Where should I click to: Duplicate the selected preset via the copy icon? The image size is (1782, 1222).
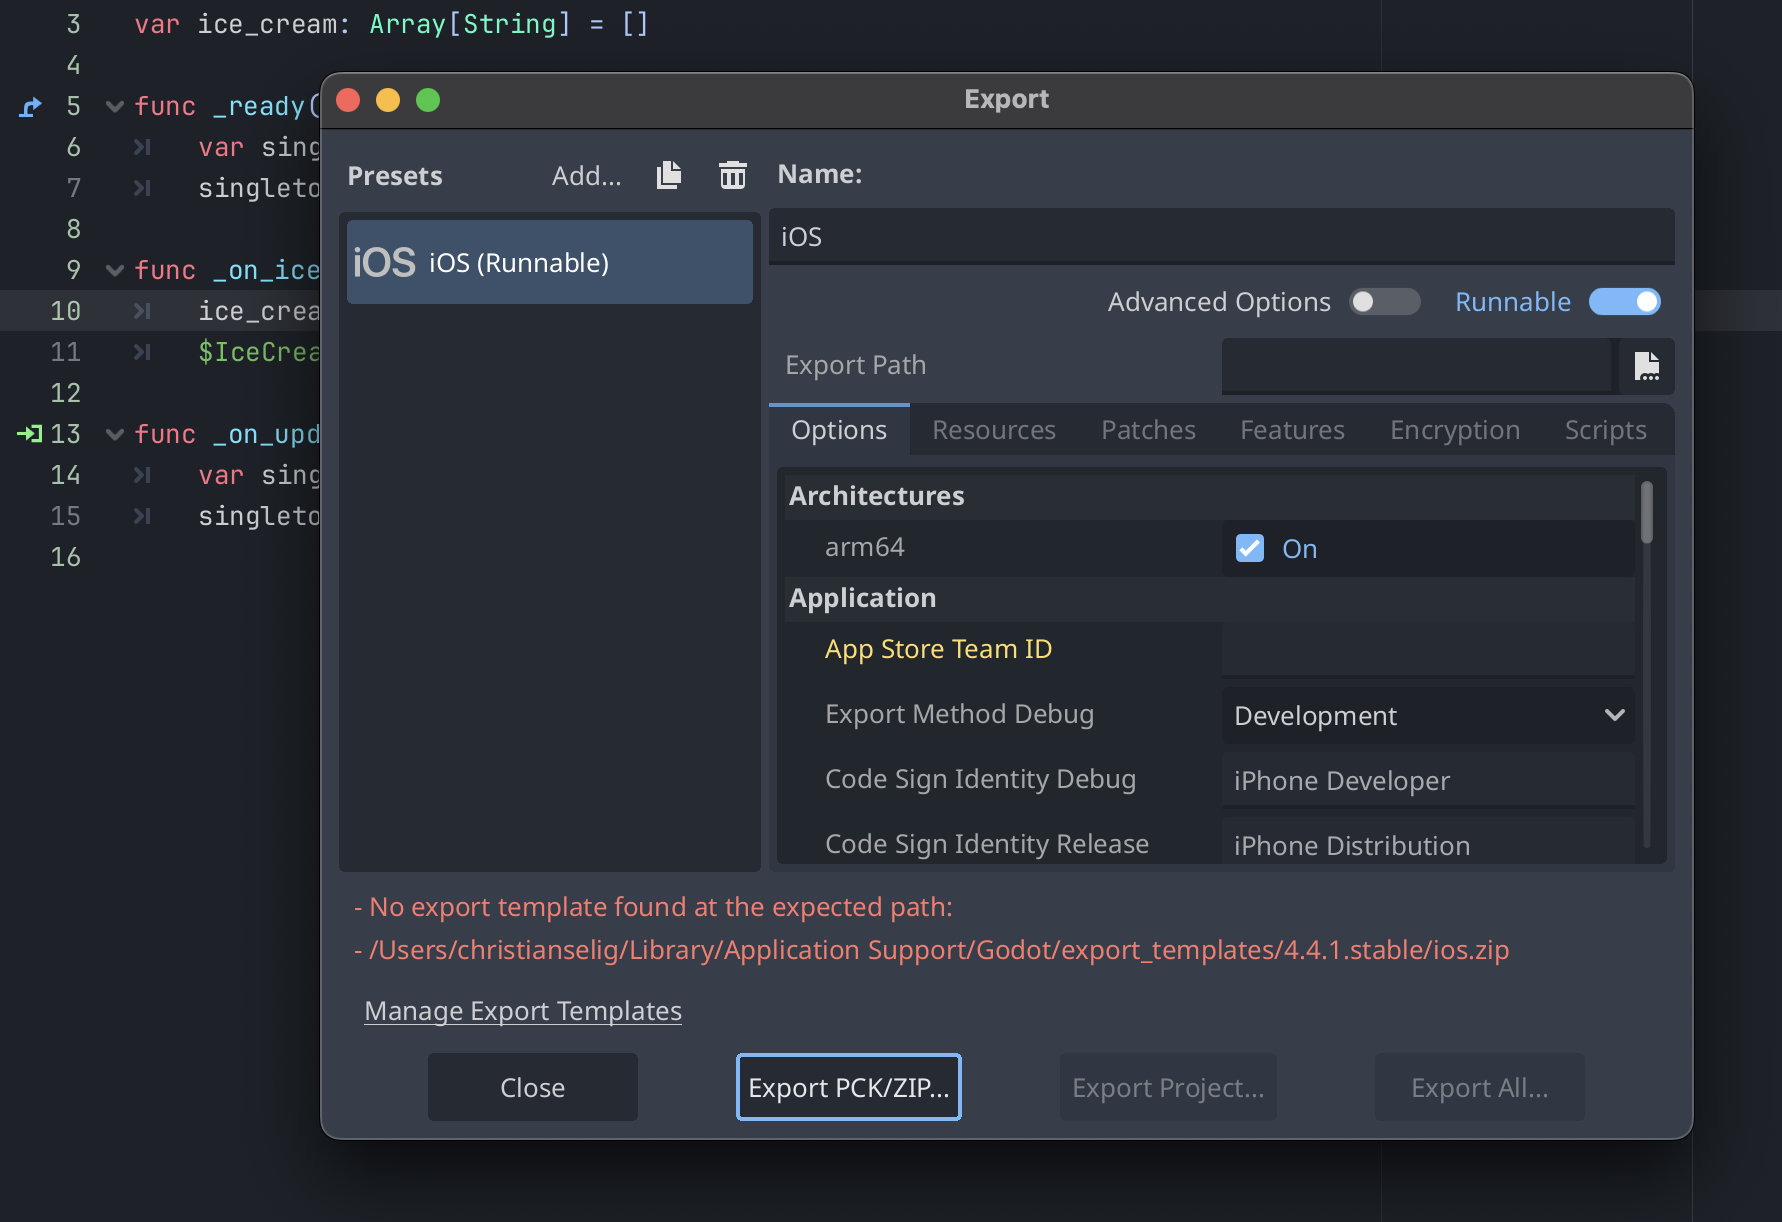[669, 175]
